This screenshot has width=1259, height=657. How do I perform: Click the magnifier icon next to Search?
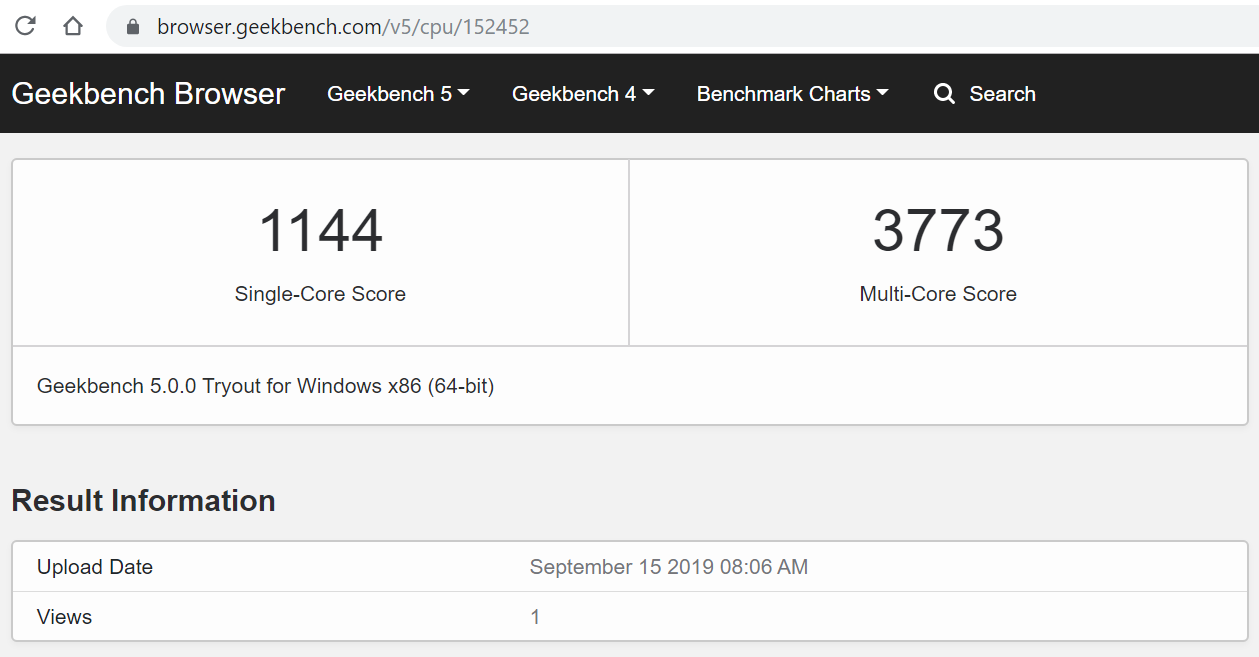944,94
